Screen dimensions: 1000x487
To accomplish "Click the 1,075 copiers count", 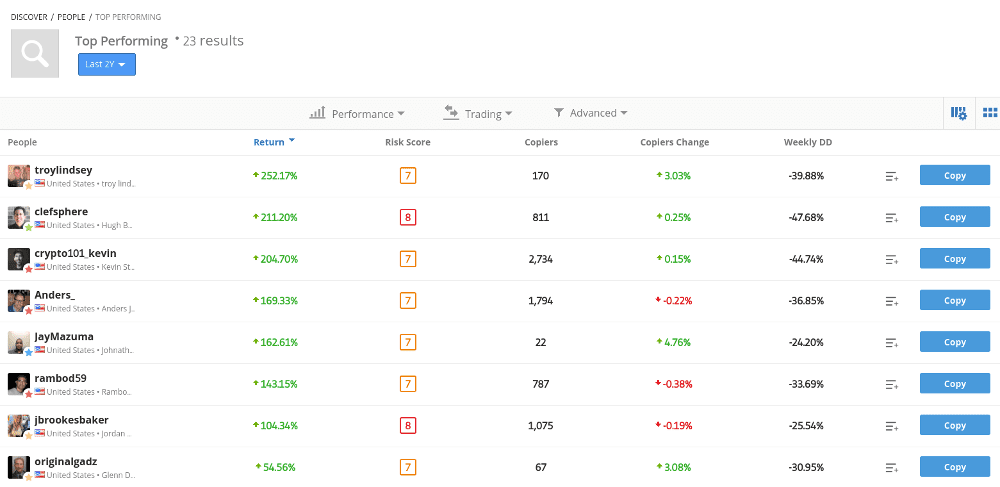I will (541, 425).
